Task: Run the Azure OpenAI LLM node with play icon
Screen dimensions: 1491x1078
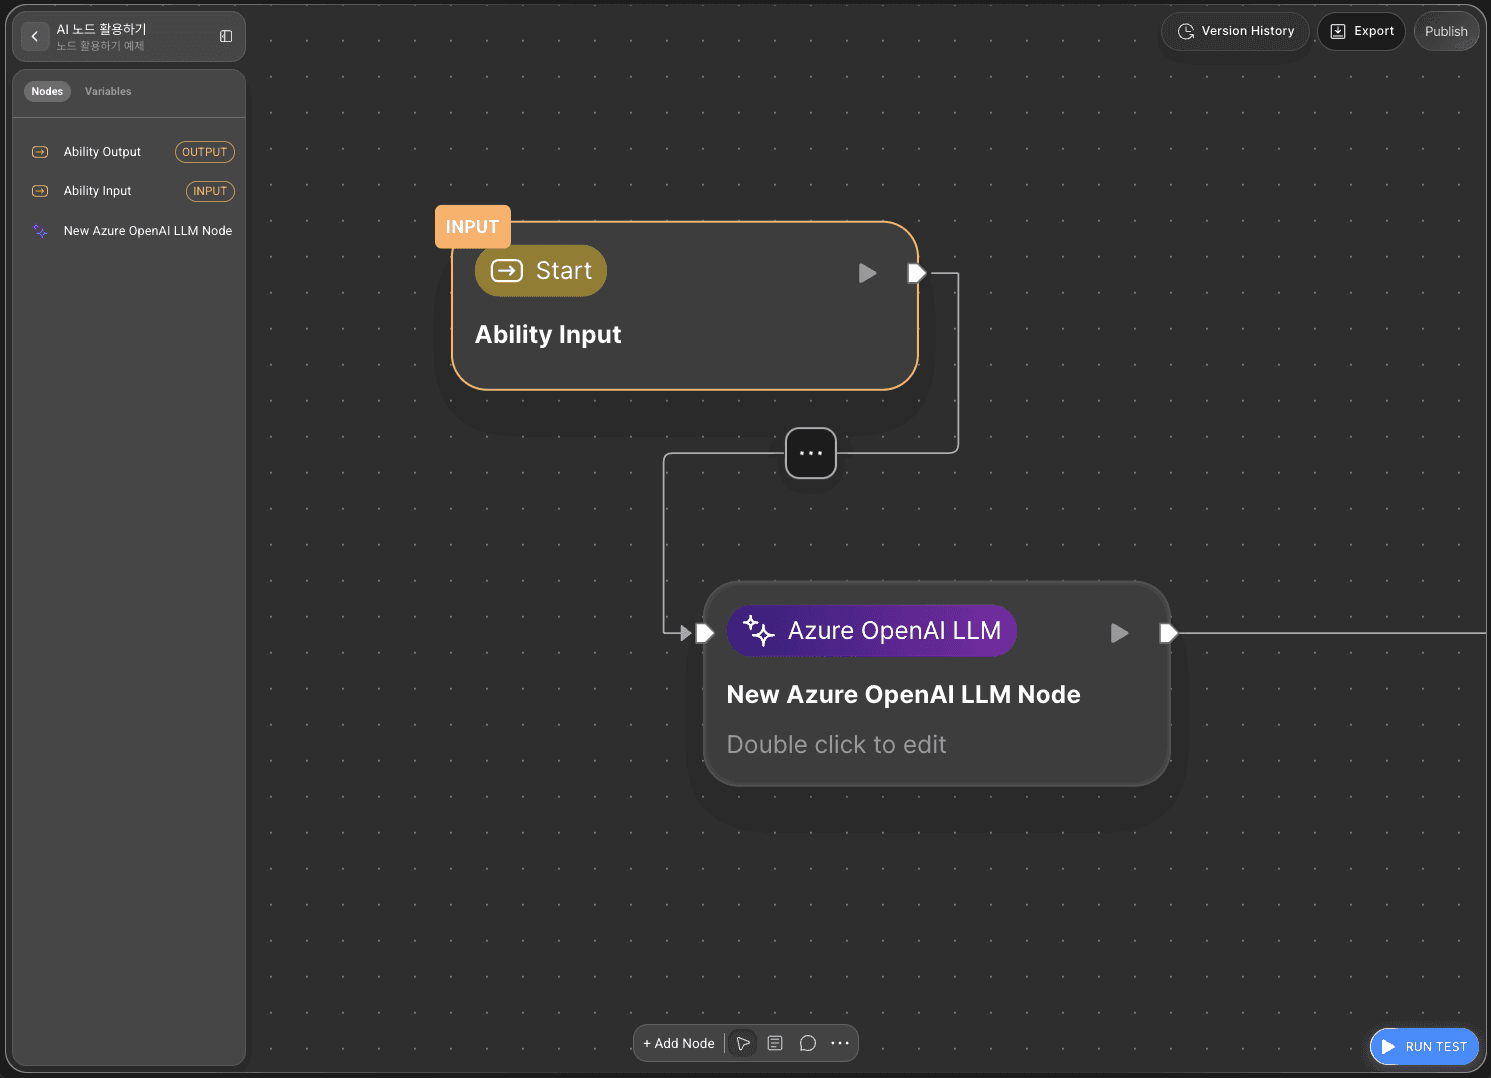Action: tap(1120, 633)
